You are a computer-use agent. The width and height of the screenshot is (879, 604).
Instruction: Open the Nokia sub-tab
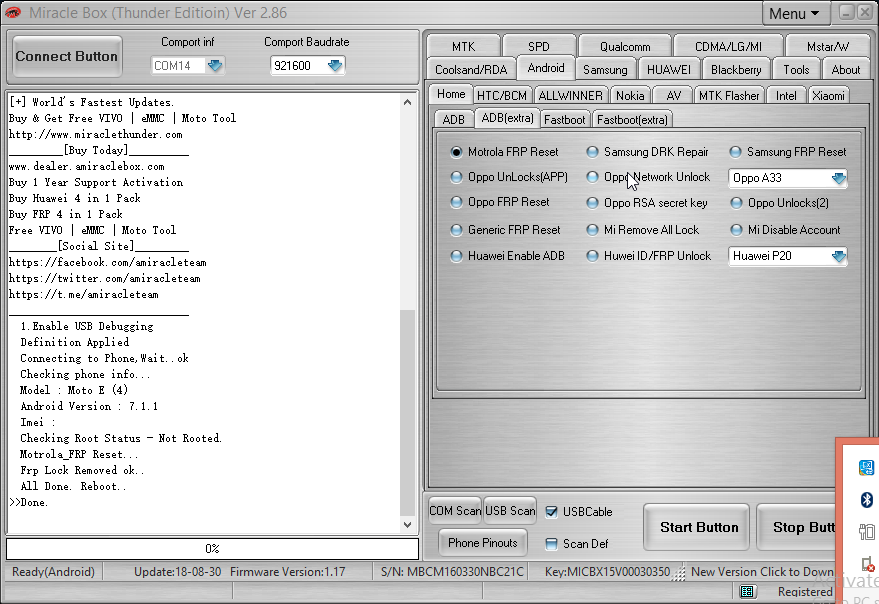coord(630,96)
